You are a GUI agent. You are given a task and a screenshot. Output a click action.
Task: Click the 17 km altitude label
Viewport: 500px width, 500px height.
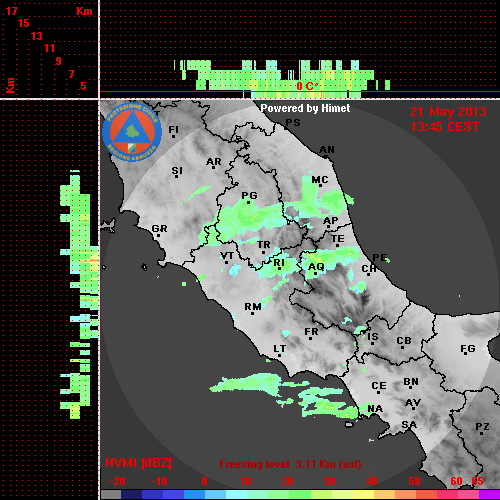click(x=11, y=11)
